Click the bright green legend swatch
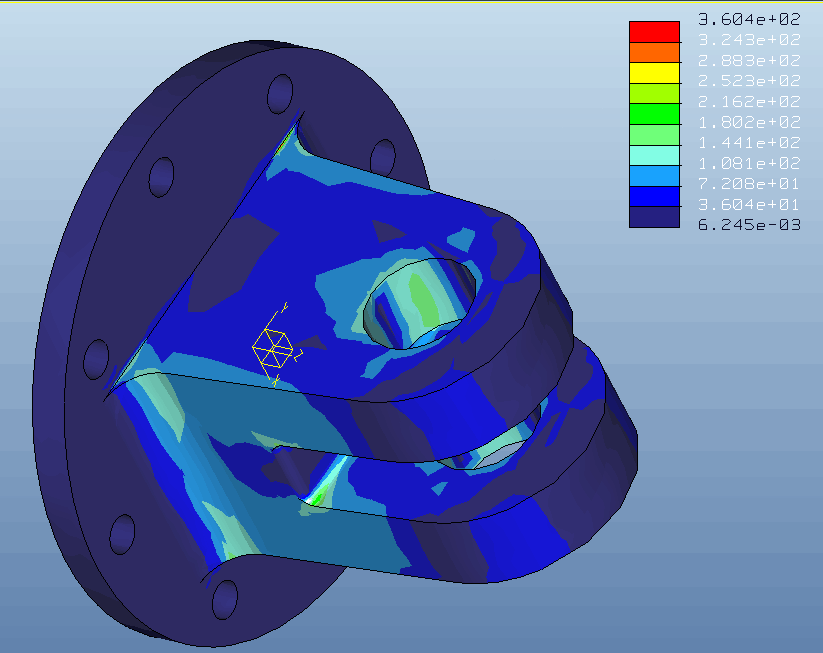This screenshot has width=823, height=653. [655, 114]
